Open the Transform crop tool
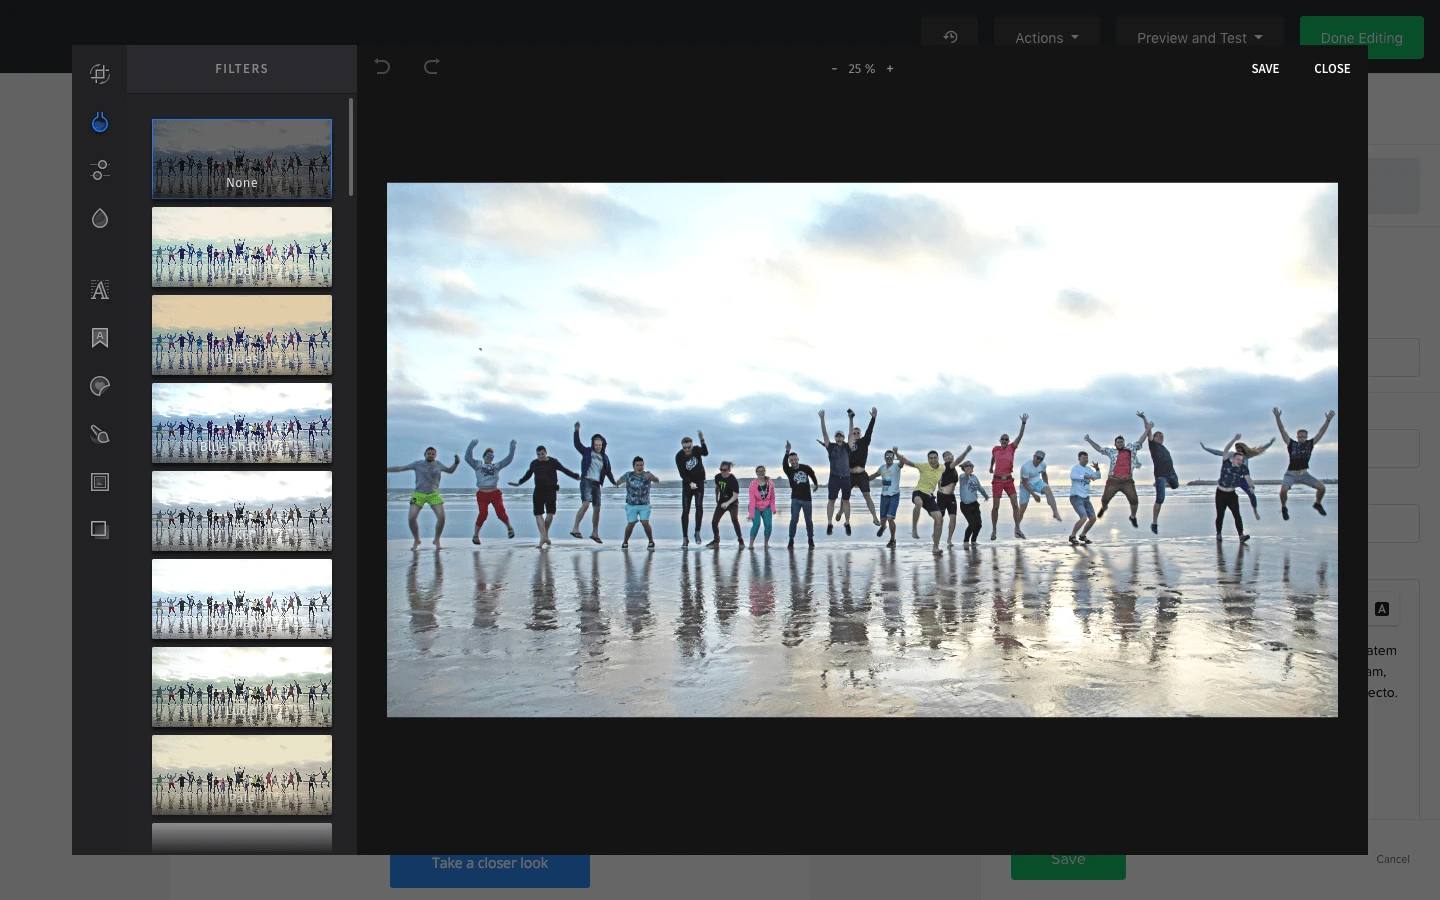 coord(99,74)
